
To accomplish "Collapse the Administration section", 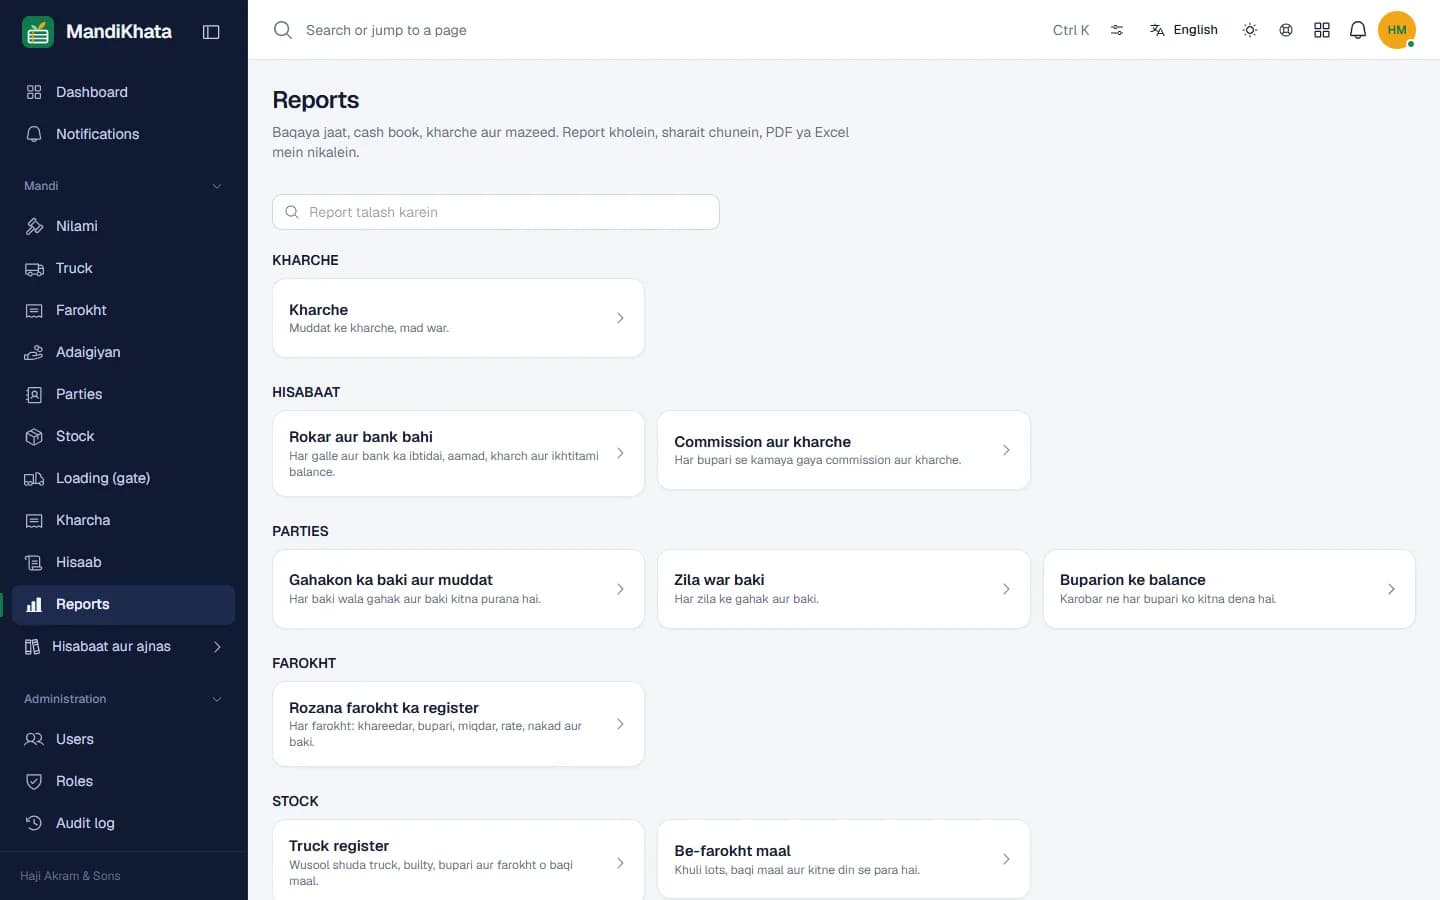I will pyautogui.click(x=124, y=699).
